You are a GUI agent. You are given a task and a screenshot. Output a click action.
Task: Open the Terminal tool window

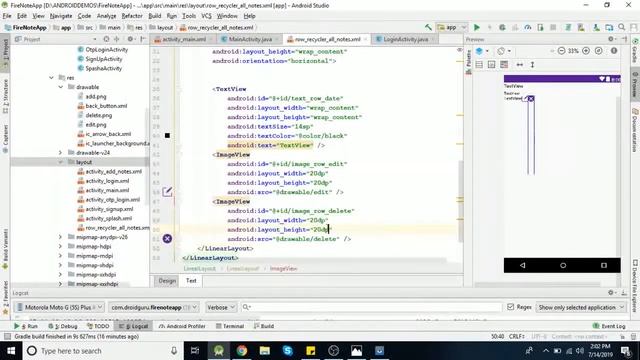pos(230,326)
